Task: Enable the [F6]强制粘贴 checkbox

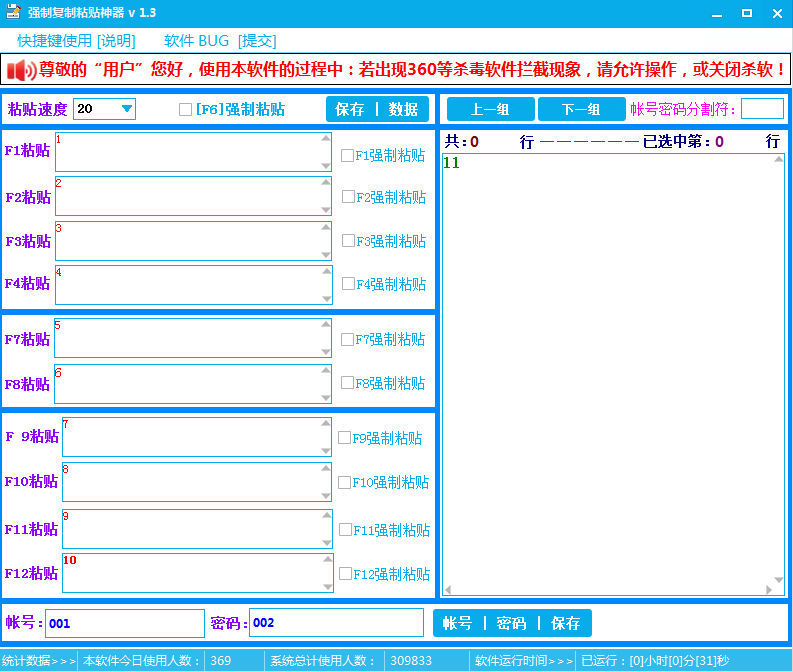Action: (185, 110)
